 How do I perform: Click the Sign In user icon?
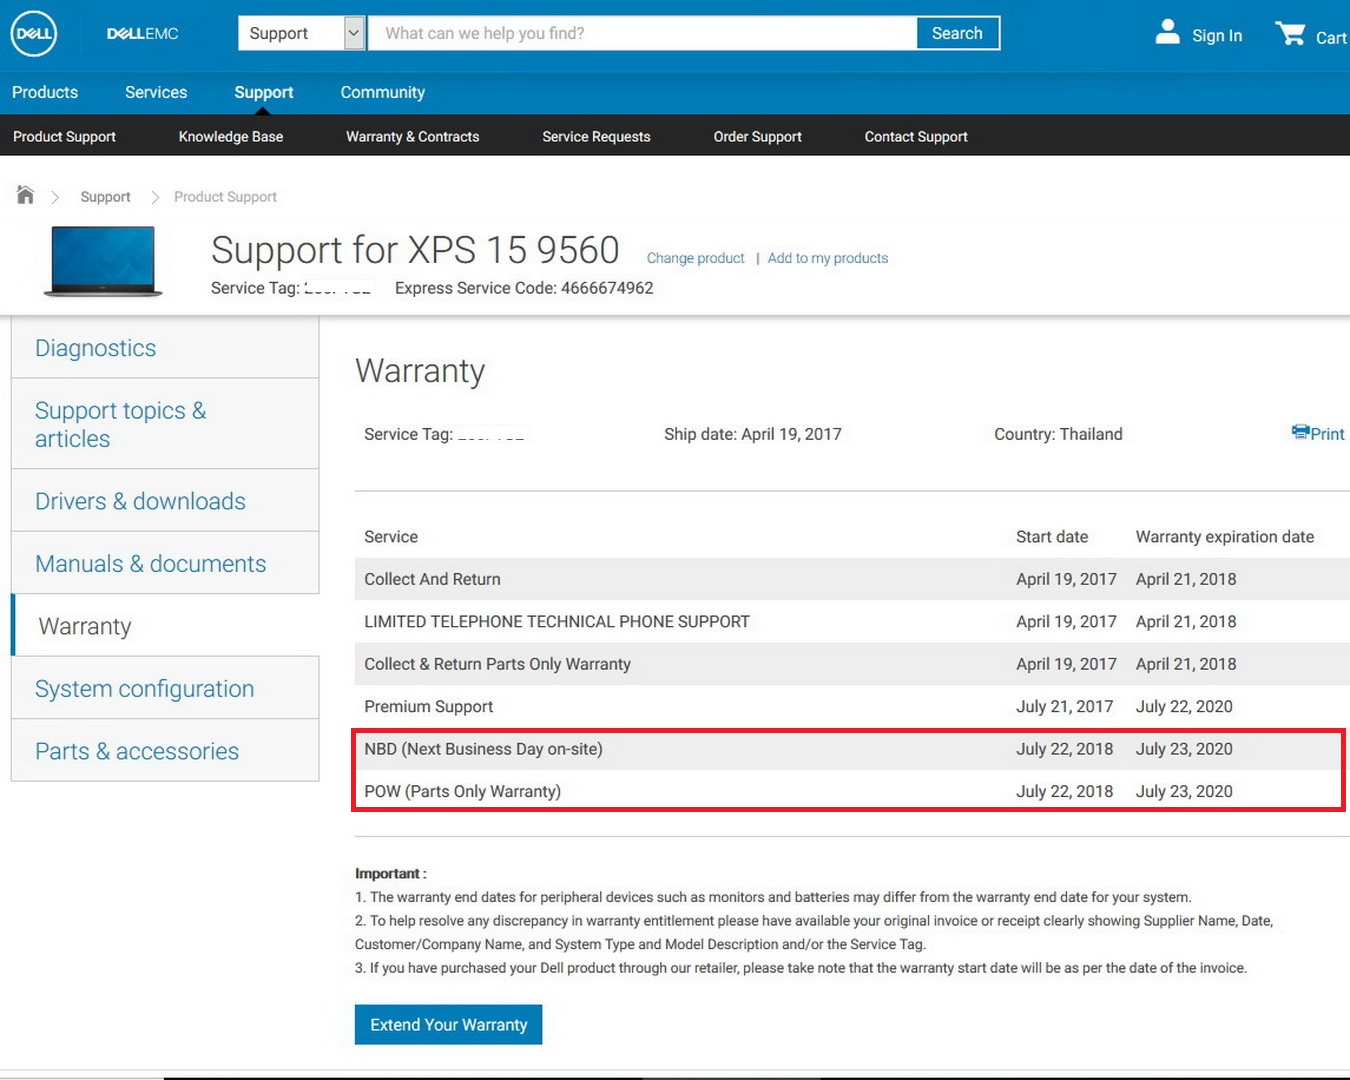pos(1167,32)
